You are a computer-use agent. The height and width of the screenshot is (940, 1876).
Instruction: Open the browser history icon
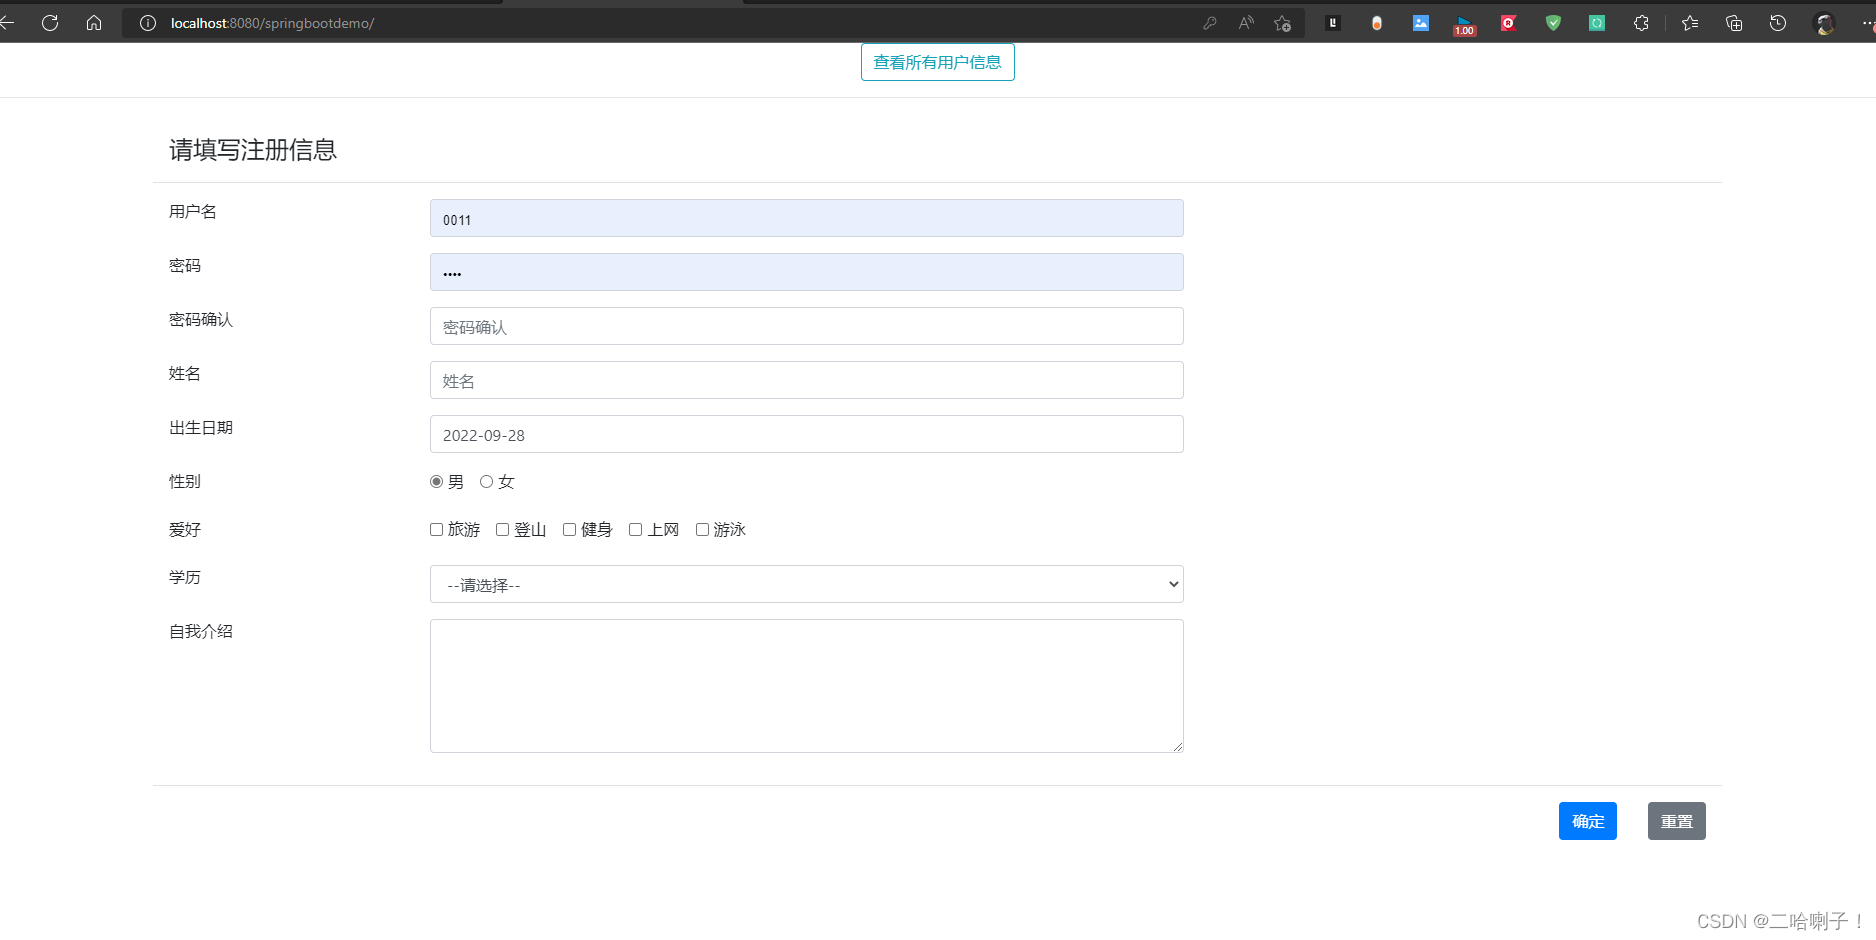[1778, 23]
